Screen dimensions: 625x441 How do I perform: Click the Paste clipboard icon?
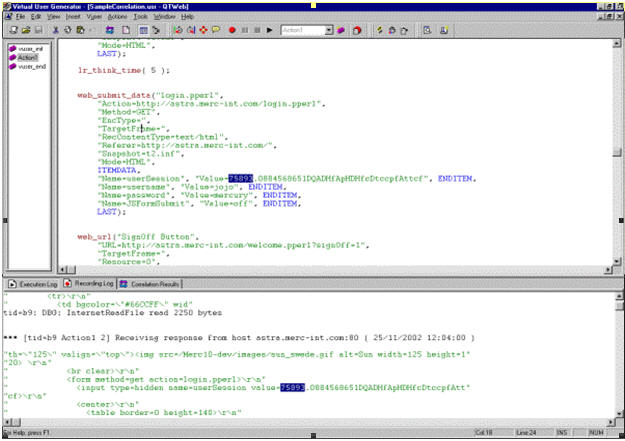[x=81, y=30]
